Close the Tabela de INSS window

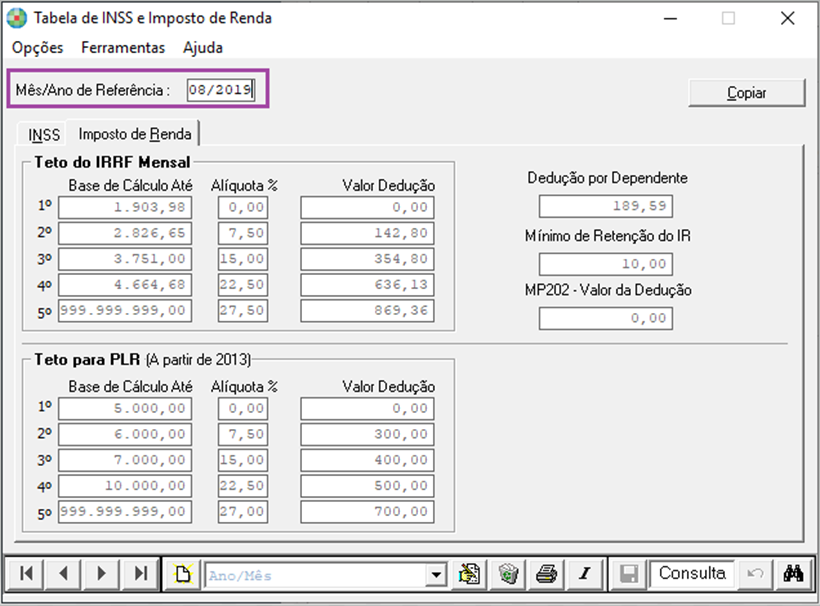click(x=788, y=18)
